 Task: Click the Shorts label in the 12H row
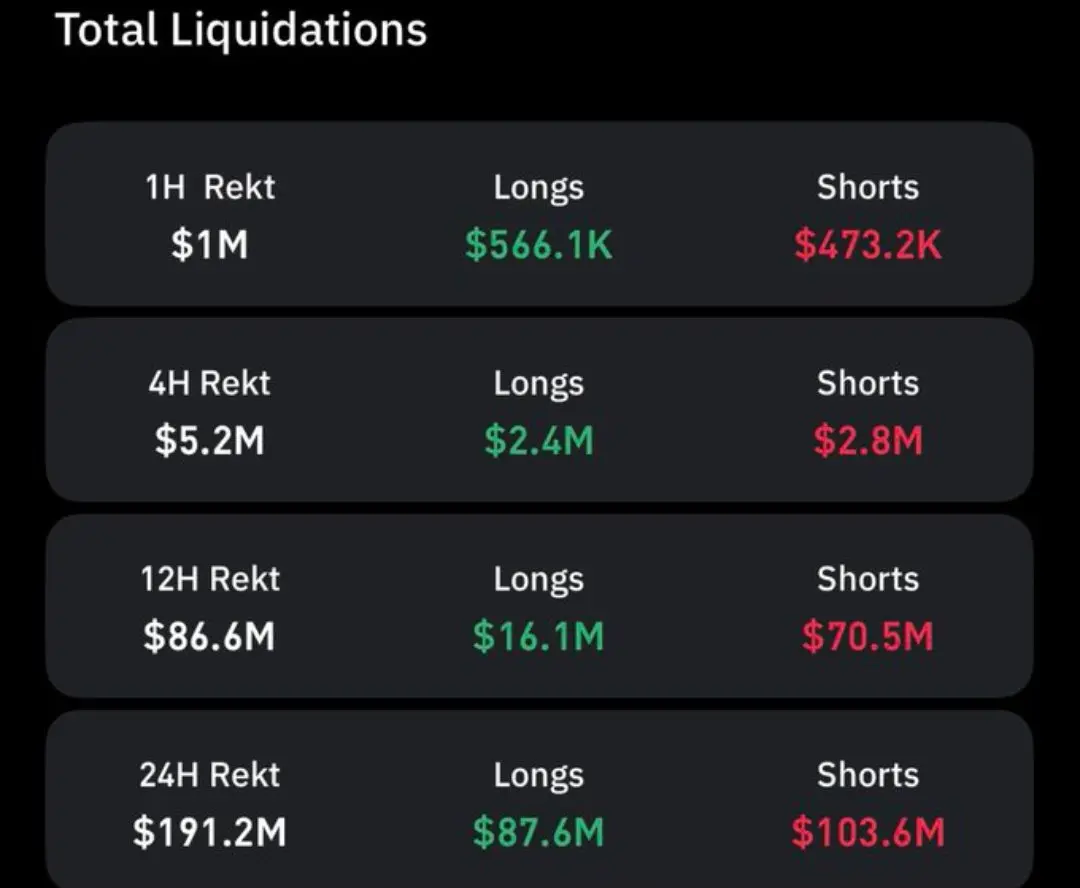point(868,579)
